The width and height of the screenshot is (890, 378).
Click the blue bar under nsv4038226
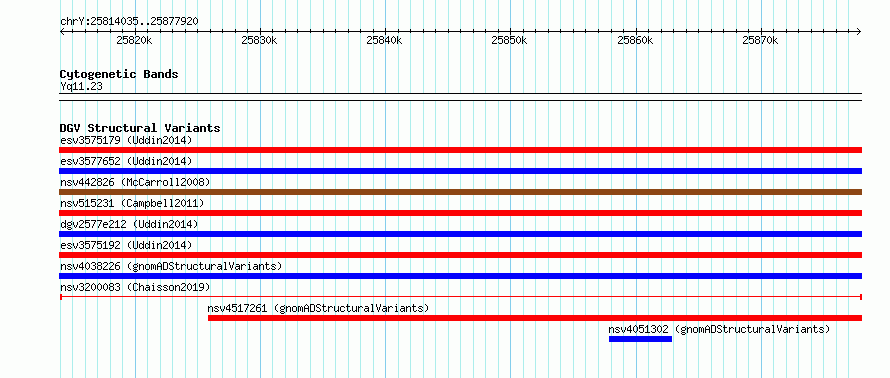461,276
